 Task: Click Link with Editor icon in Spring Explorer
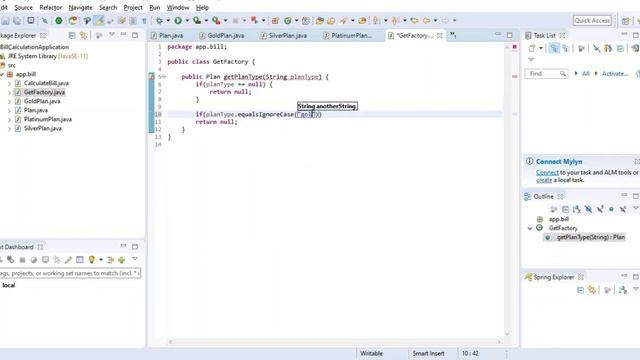(x=592, y=290)
